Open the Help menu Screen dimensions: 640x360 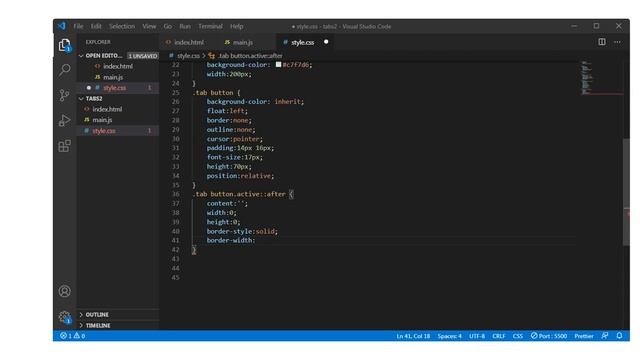click(x=236, y=26)
